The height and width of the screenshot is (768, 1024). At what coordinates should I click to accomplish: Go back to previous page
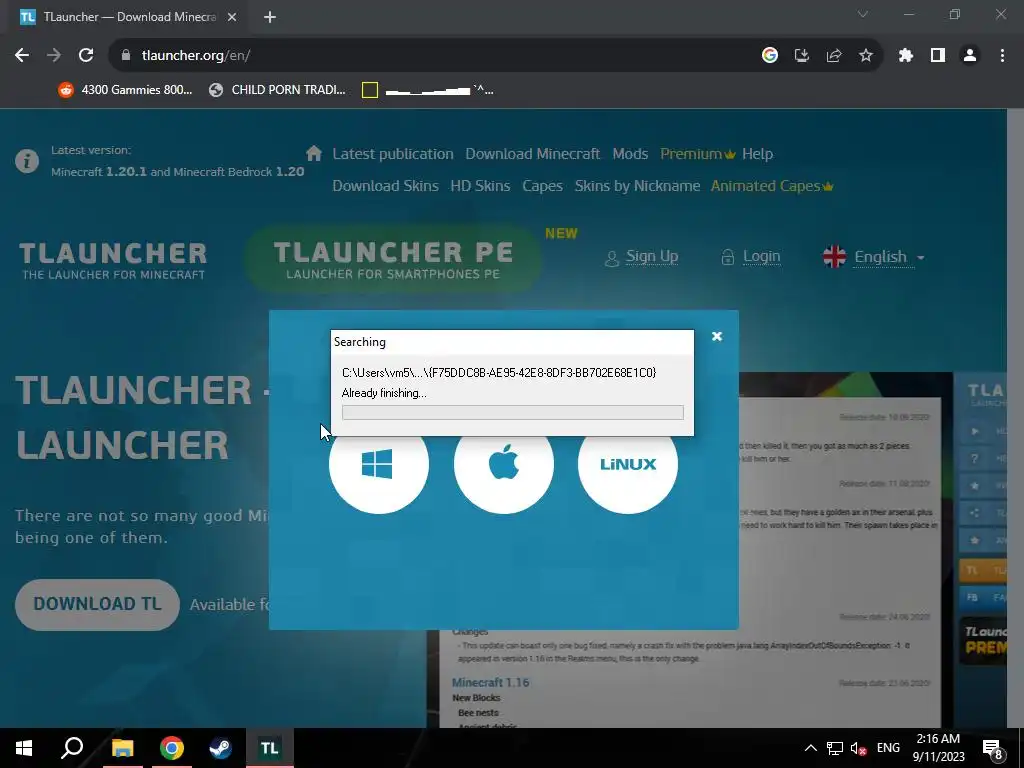pyautogui.click(x=22, y=56)
